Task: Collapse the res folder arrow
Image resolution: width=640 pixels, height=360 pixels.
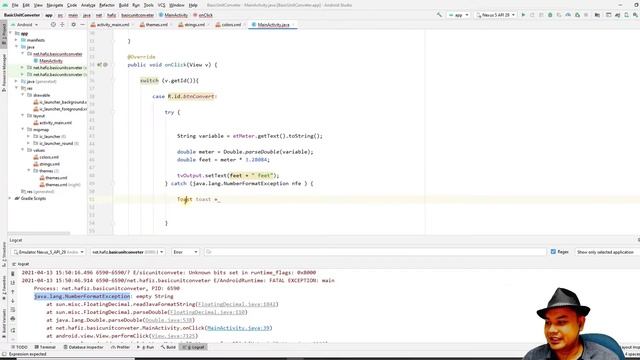Action: [16, 88]
